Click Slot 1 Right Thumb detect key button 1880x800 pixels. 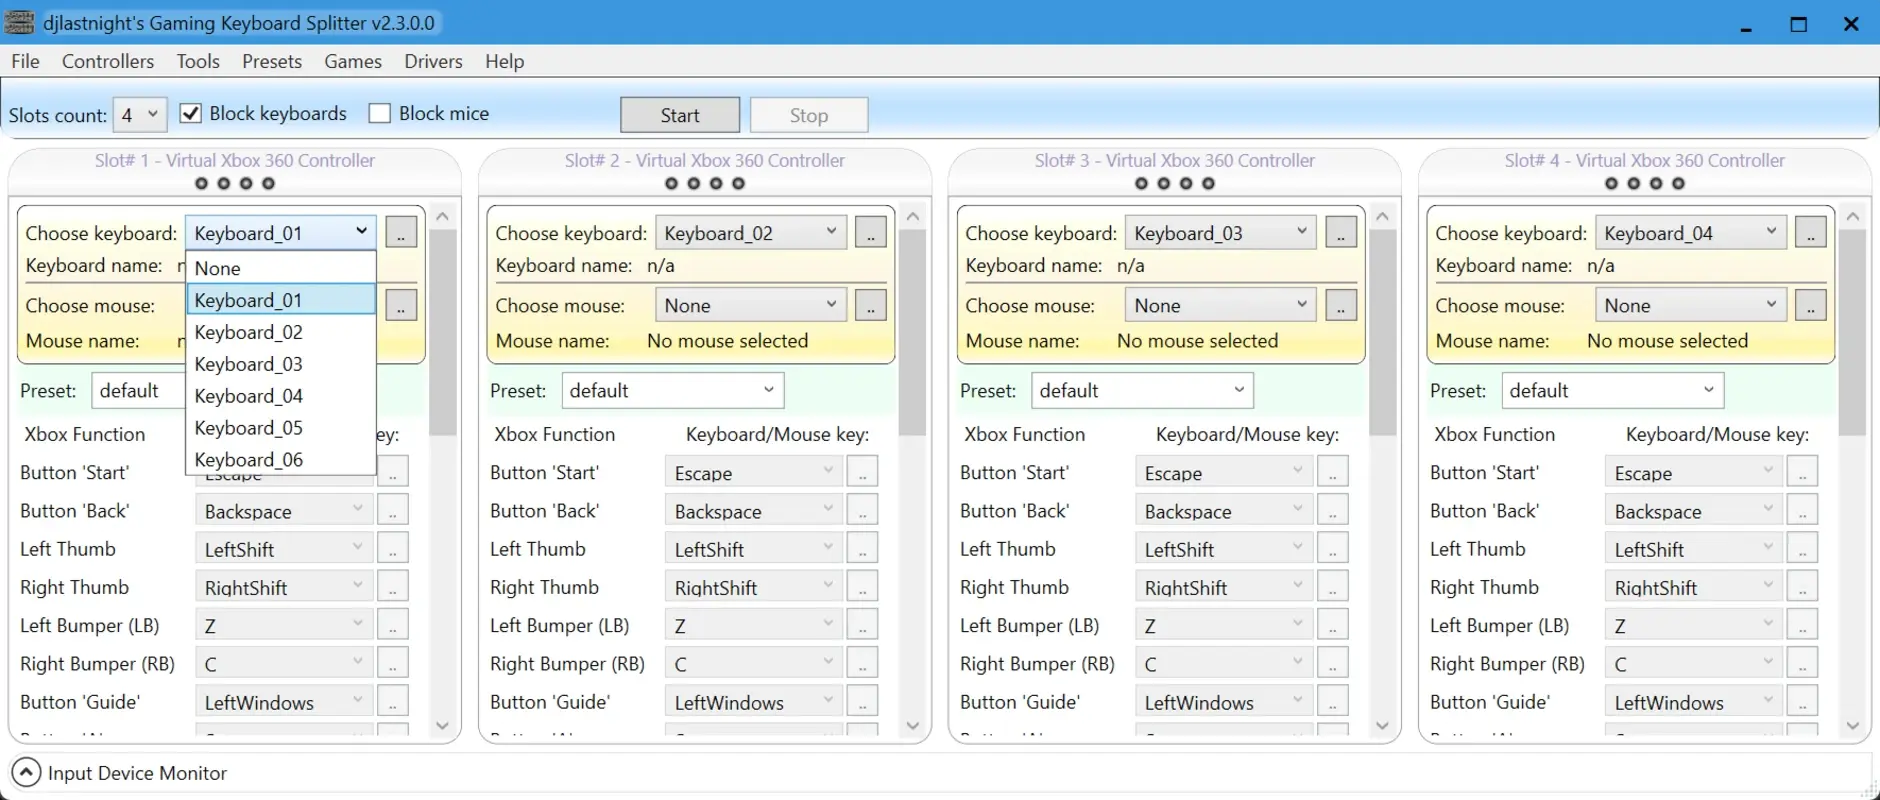tap(392, 586)
